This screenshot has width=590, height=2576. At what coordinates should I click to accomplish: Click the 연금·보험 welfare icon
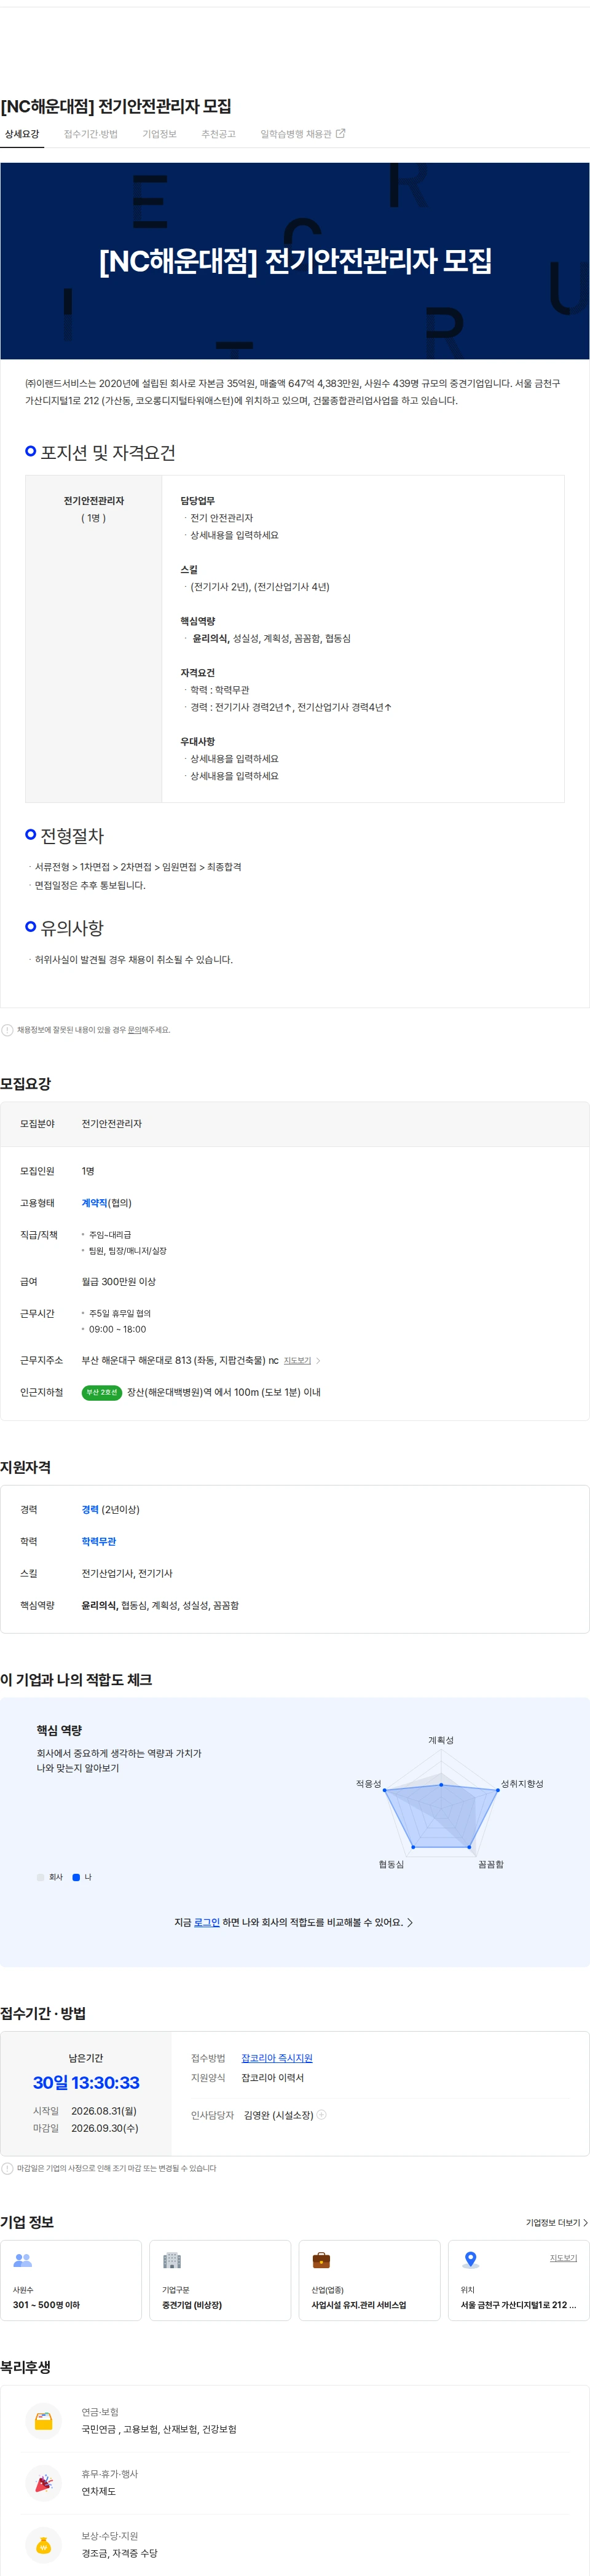(x=43, y=2421)
